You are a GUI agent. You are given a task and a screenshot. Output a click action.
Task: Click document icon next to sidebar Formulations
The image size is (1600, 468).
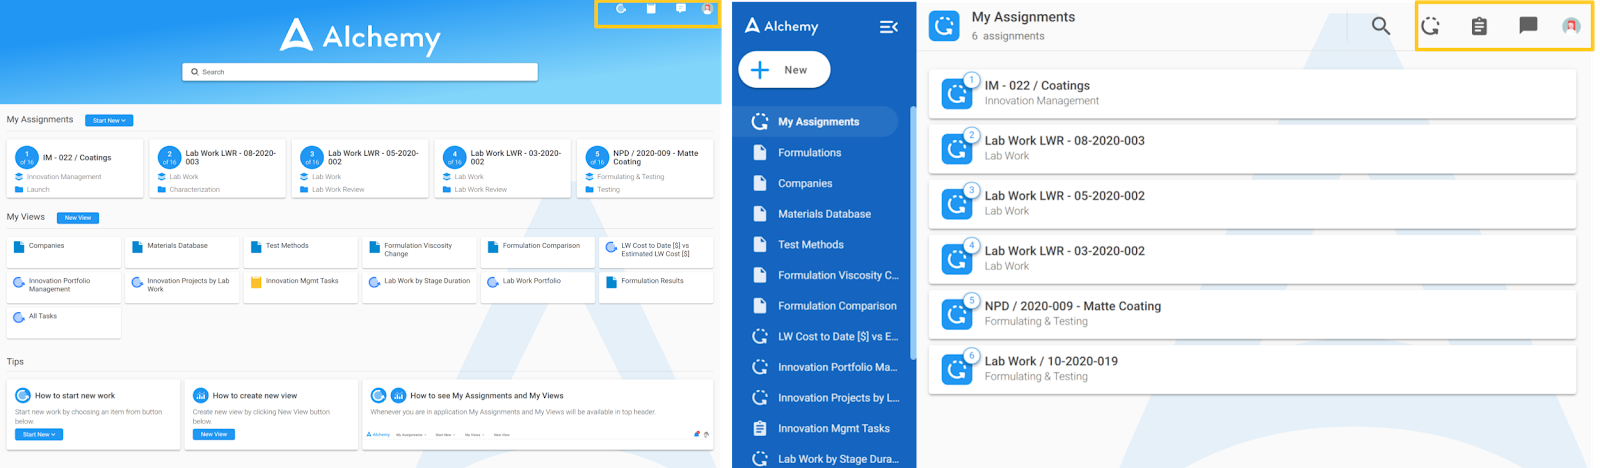pyautogui.click(x=759, y=153)
